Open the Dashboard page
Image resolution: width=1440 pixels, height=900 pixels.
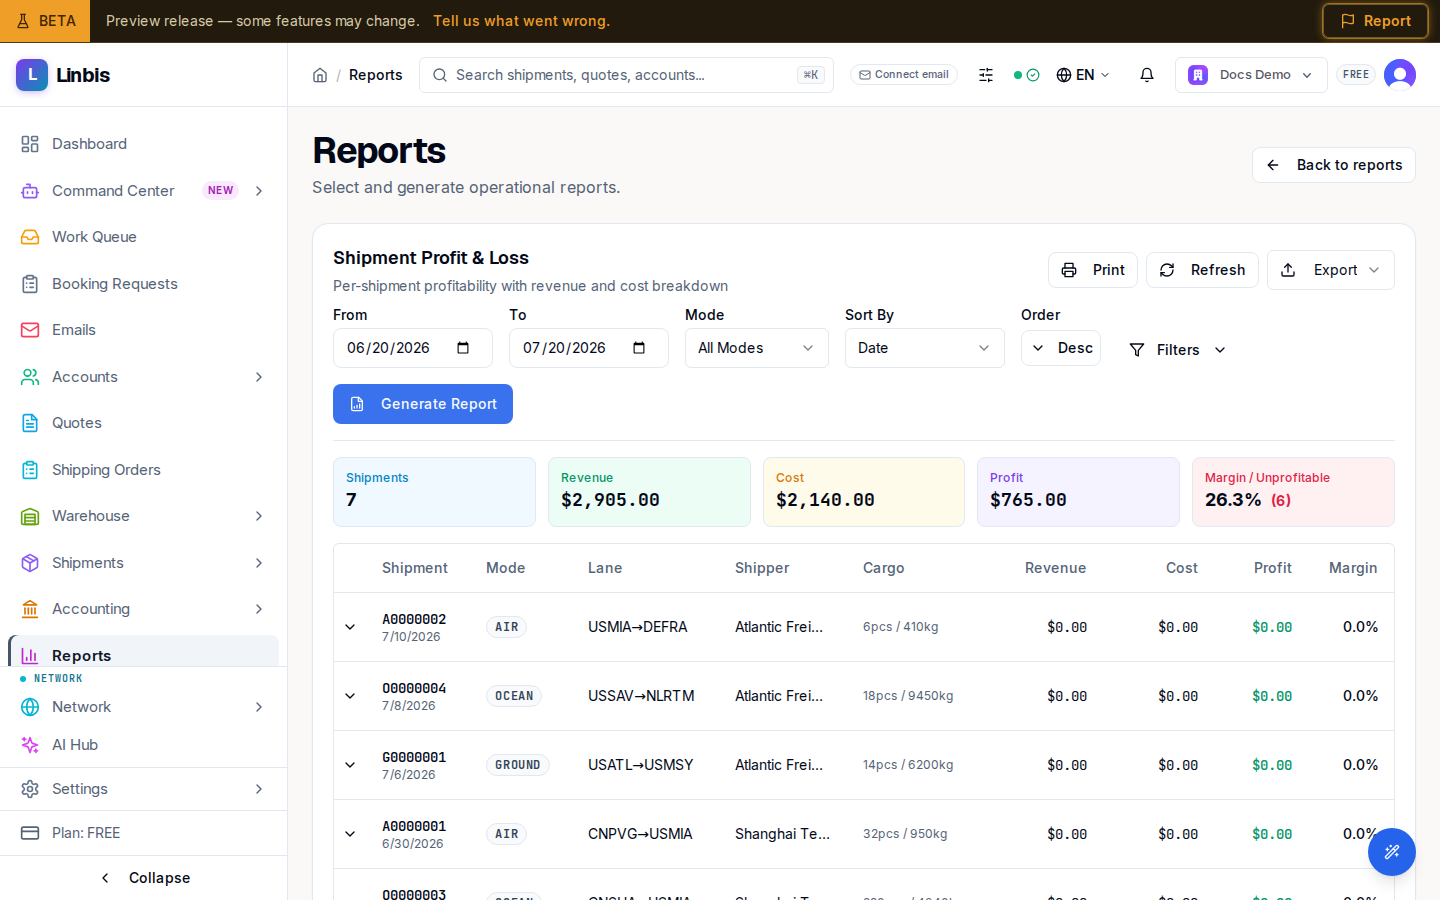pos(144,144)
